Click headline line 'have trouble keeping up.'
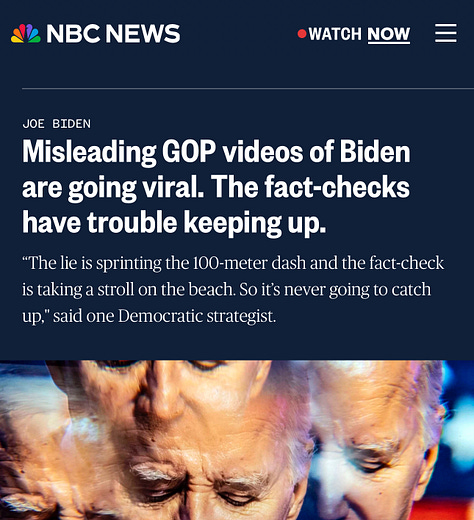This screenshot has width=474, height=520. (174, 223)
